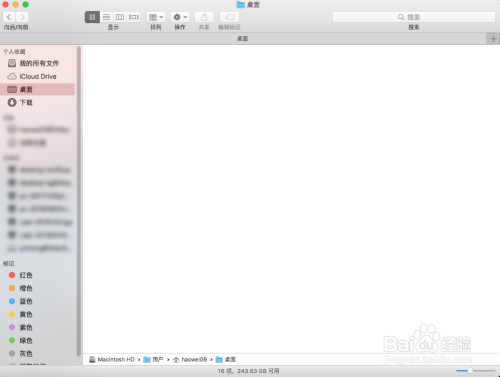Click the edit tags toolbar button
This screenshot has height=377, width=500.
click(230, 17)
